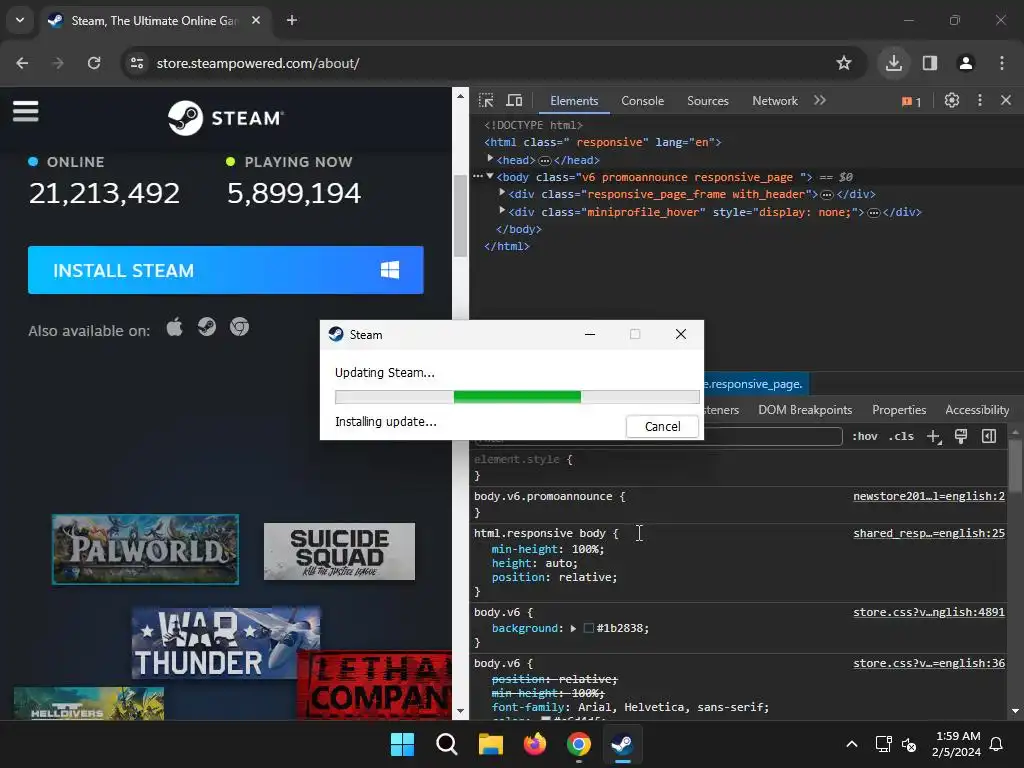Cancel the Steam update
The height and width of the screenshot is (768, 1024).
(x=662, y=426)
